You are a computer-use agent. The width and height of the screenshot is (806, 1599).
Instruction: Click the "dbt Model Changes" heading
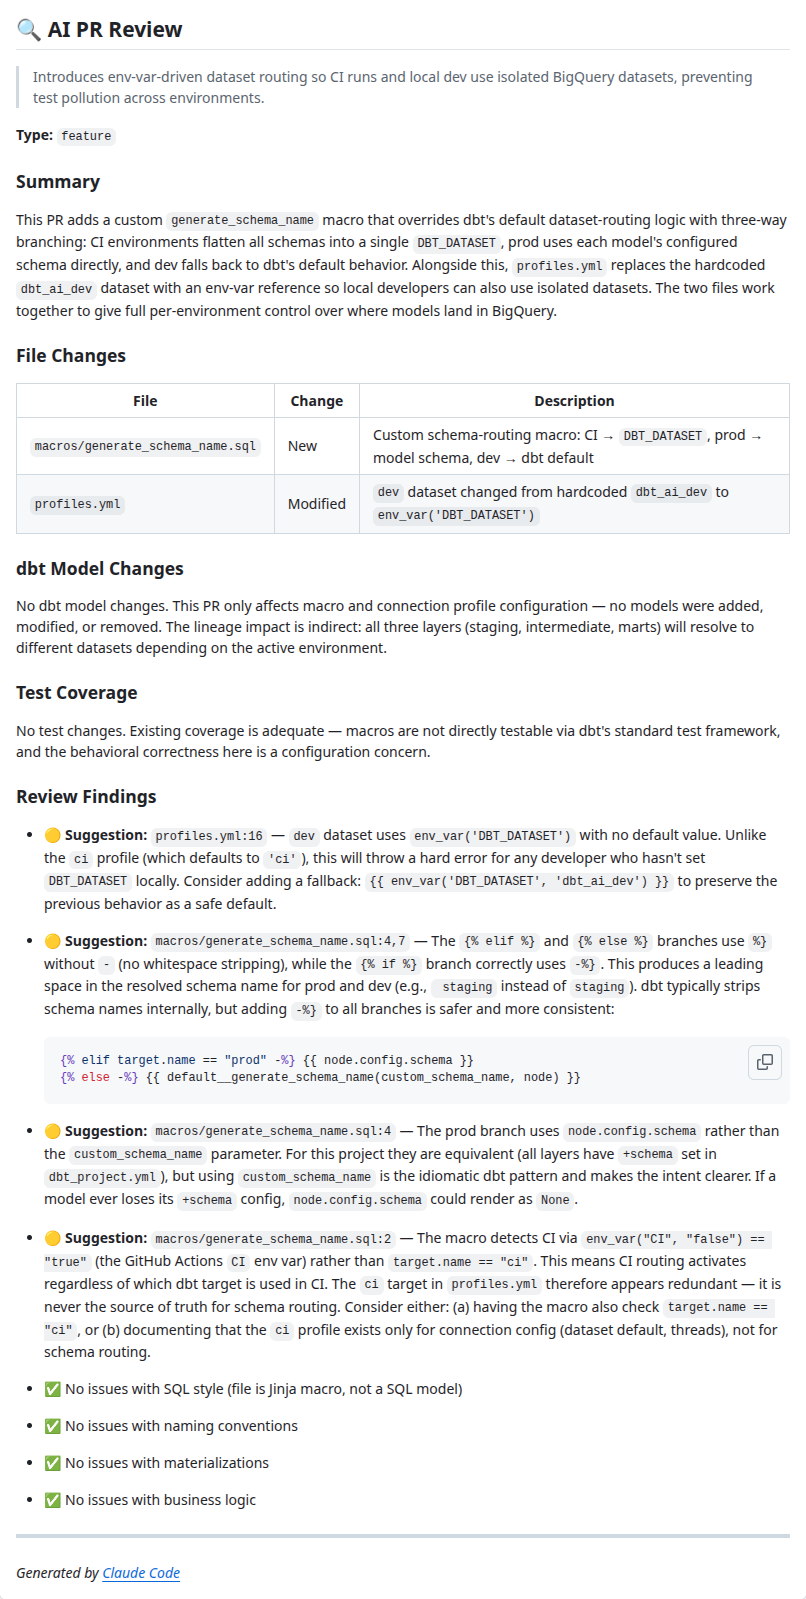100,569
